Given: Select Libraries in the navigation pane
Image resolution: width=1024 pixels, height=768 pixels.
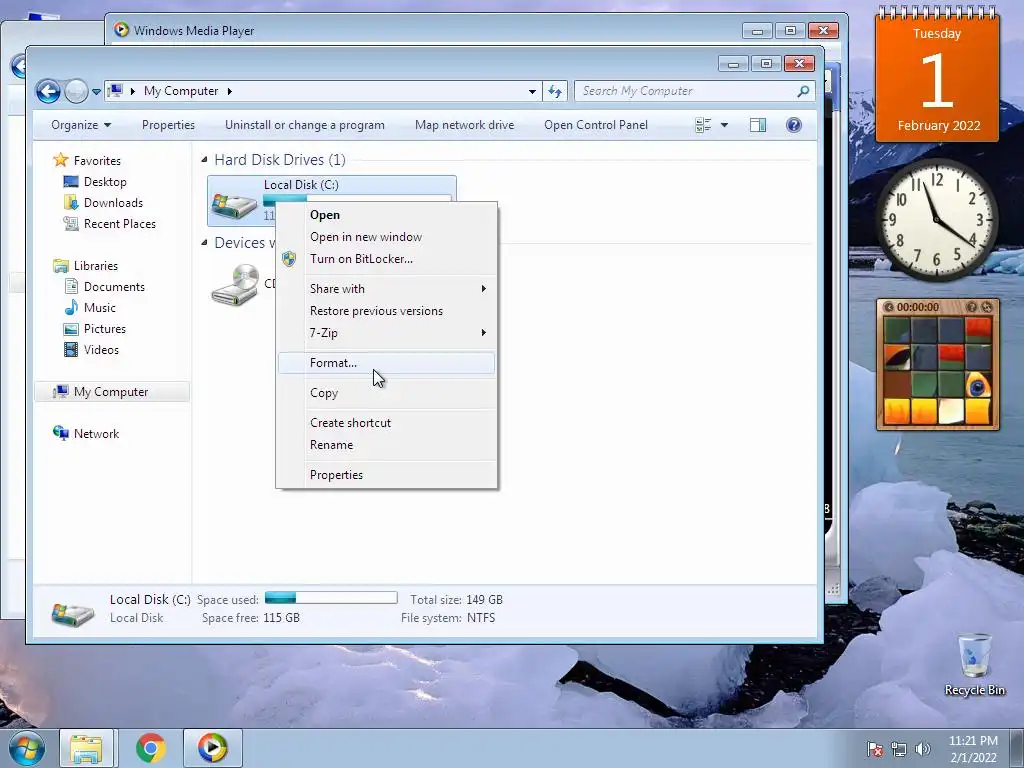Looking at the screenshot, I should point(96,266).
